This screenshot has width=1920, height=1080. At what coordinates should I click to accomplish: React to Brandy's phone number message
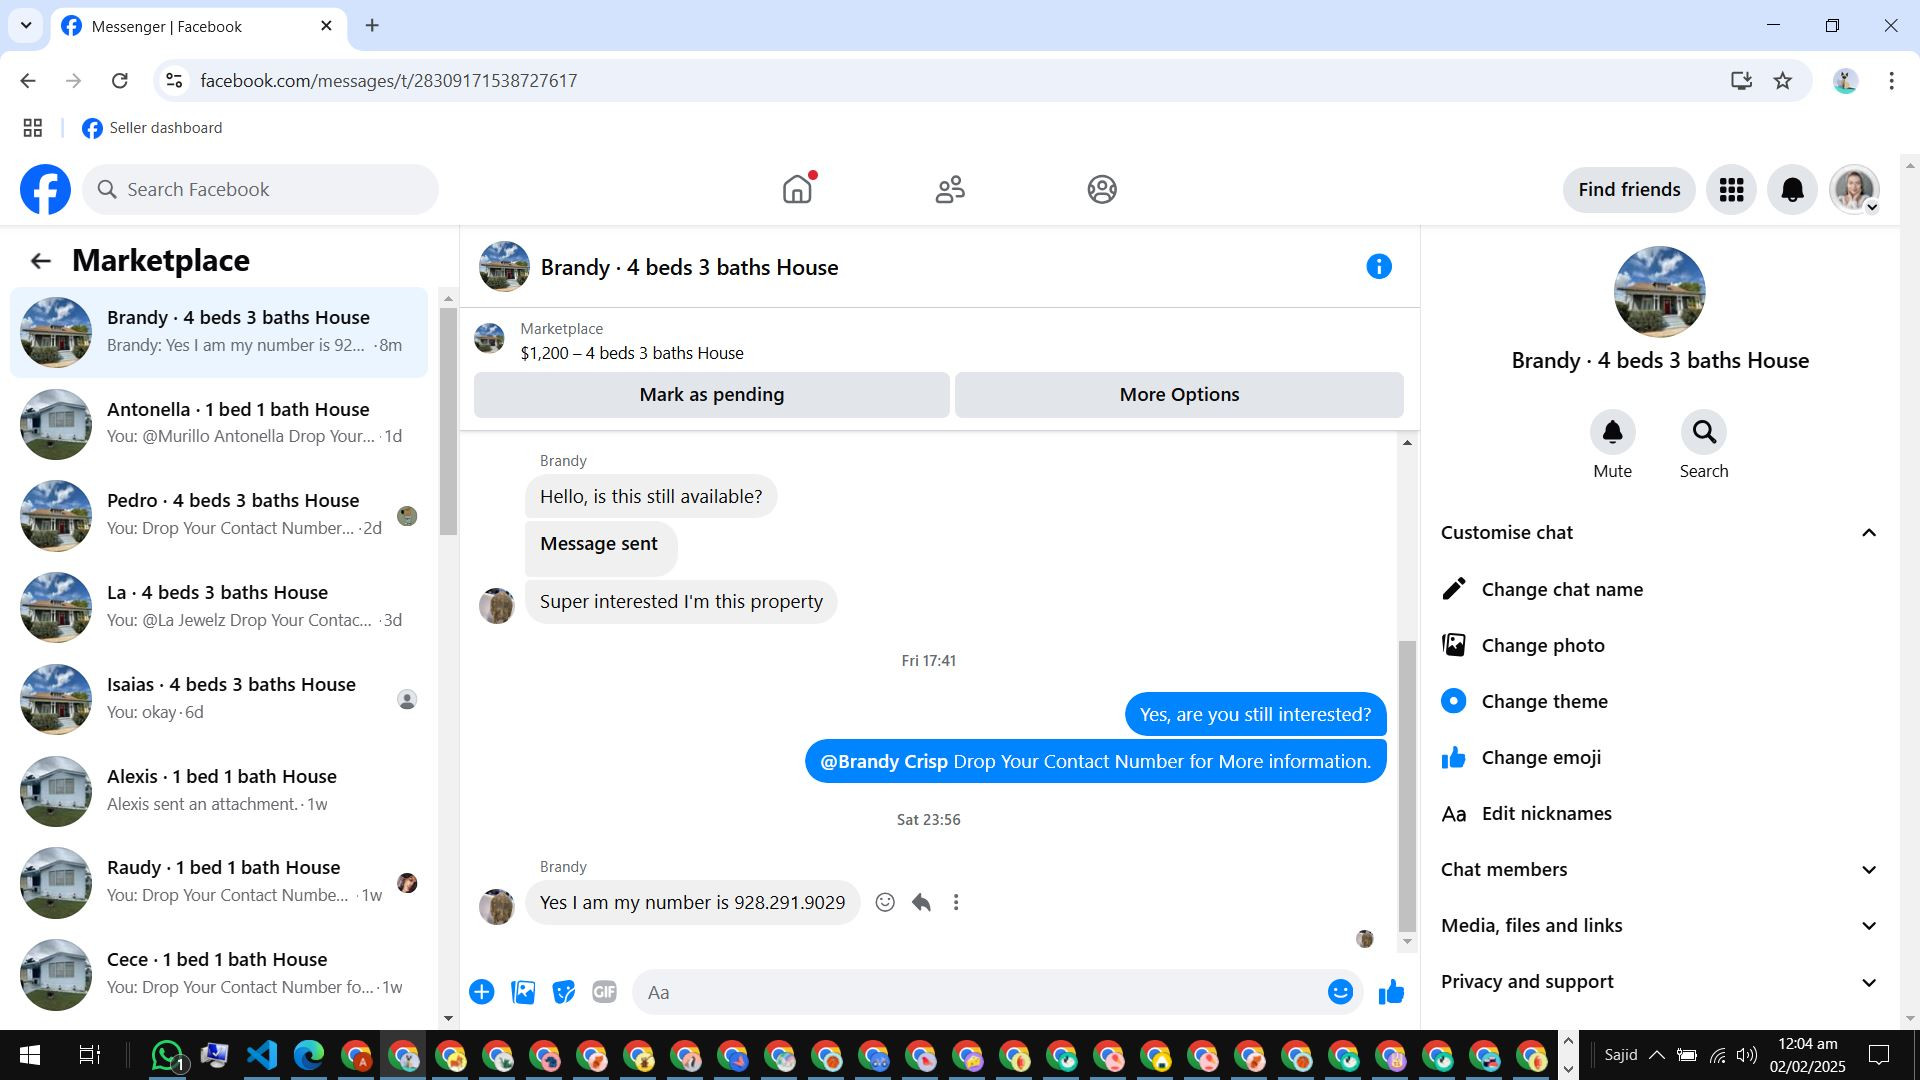pos(885,903)
